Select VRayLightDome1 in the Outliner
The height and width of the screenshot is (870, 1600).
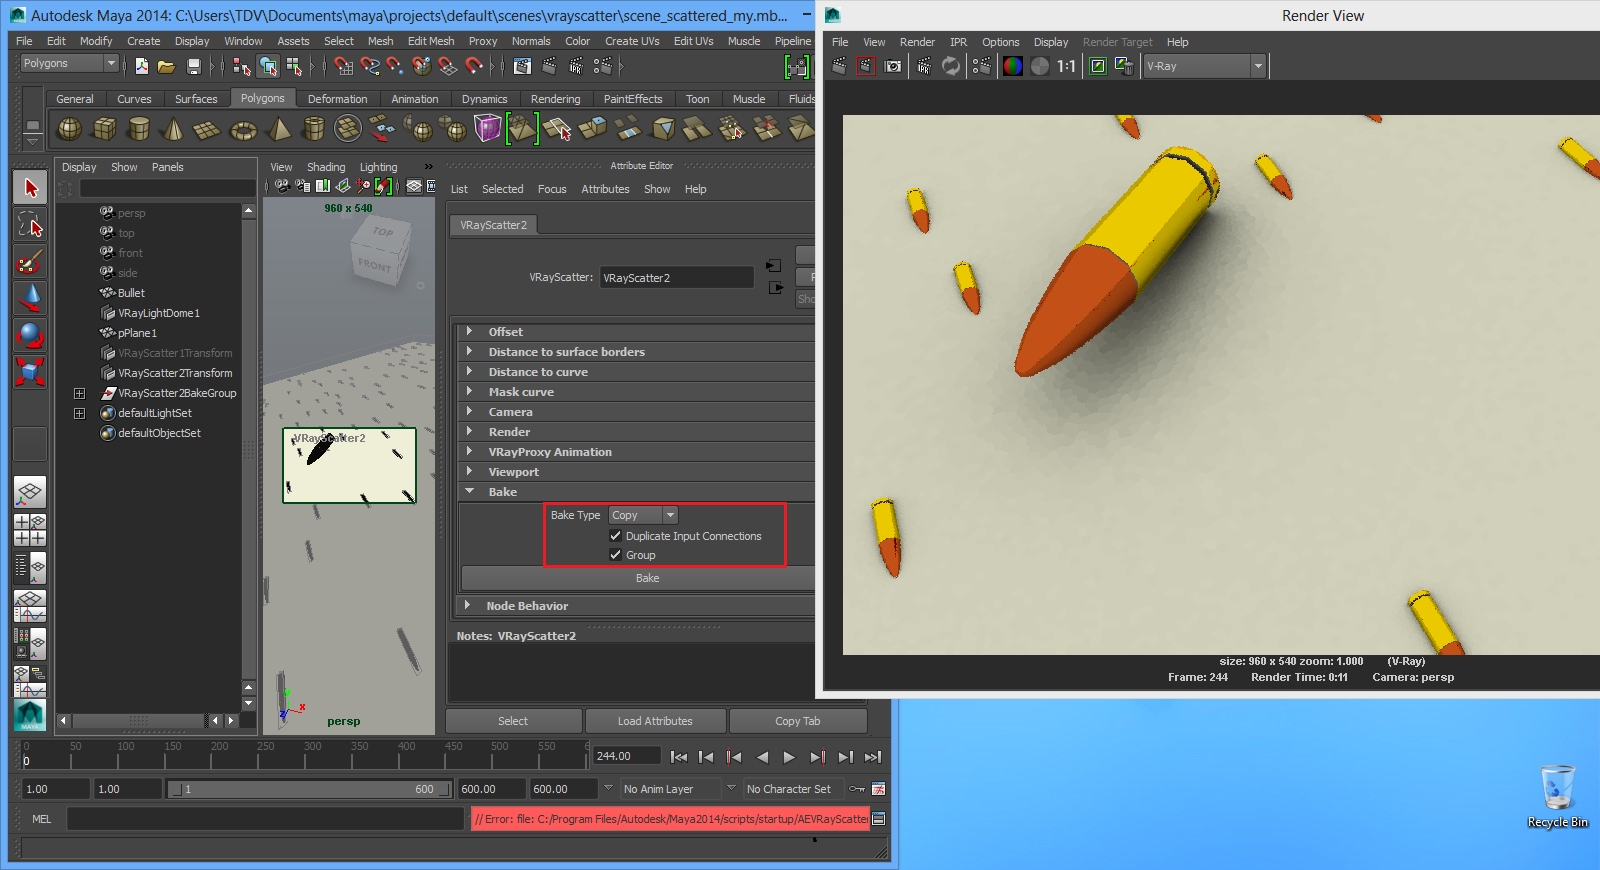tap(158, 313)
